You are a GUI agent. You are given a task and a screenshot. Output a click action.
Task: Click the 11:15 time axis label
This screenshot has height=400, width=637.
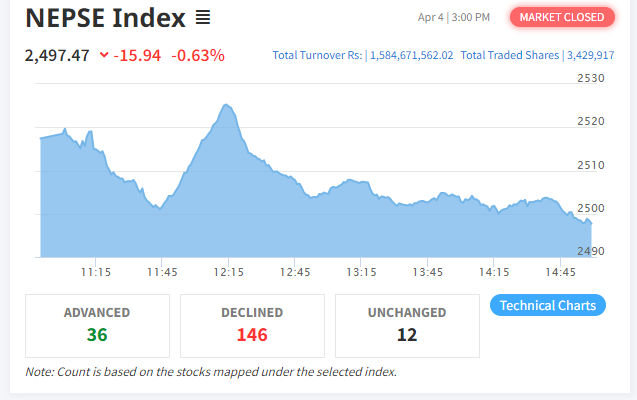click(96, 272)
